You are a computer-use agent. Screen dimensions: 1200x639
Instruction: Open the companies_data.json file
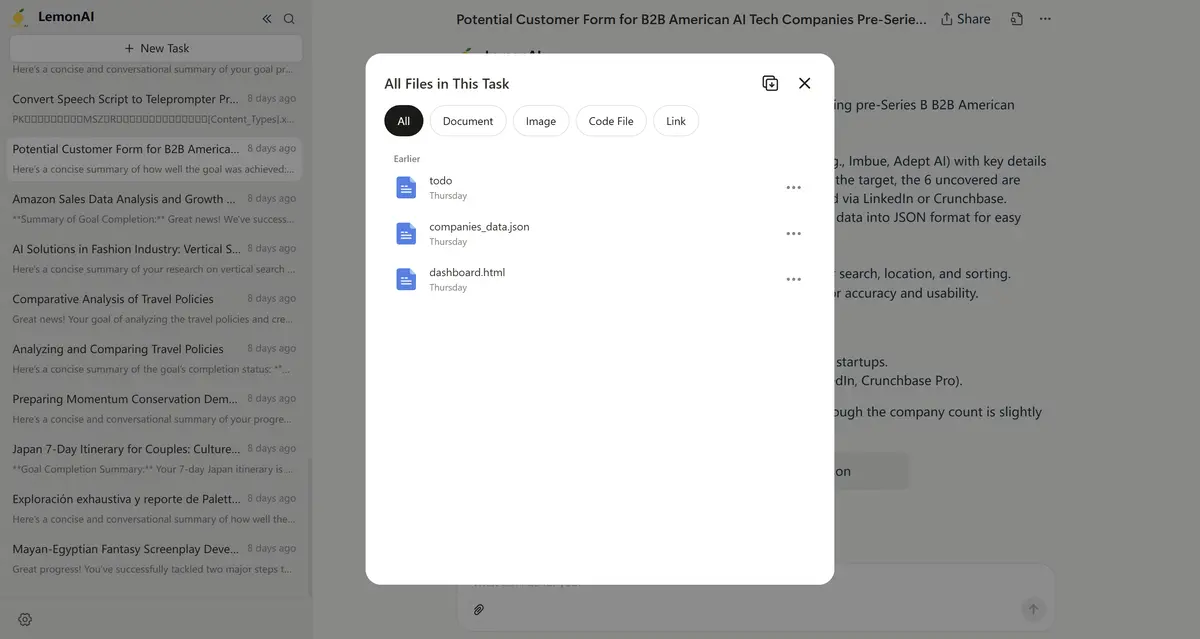[x=479, y=227]
